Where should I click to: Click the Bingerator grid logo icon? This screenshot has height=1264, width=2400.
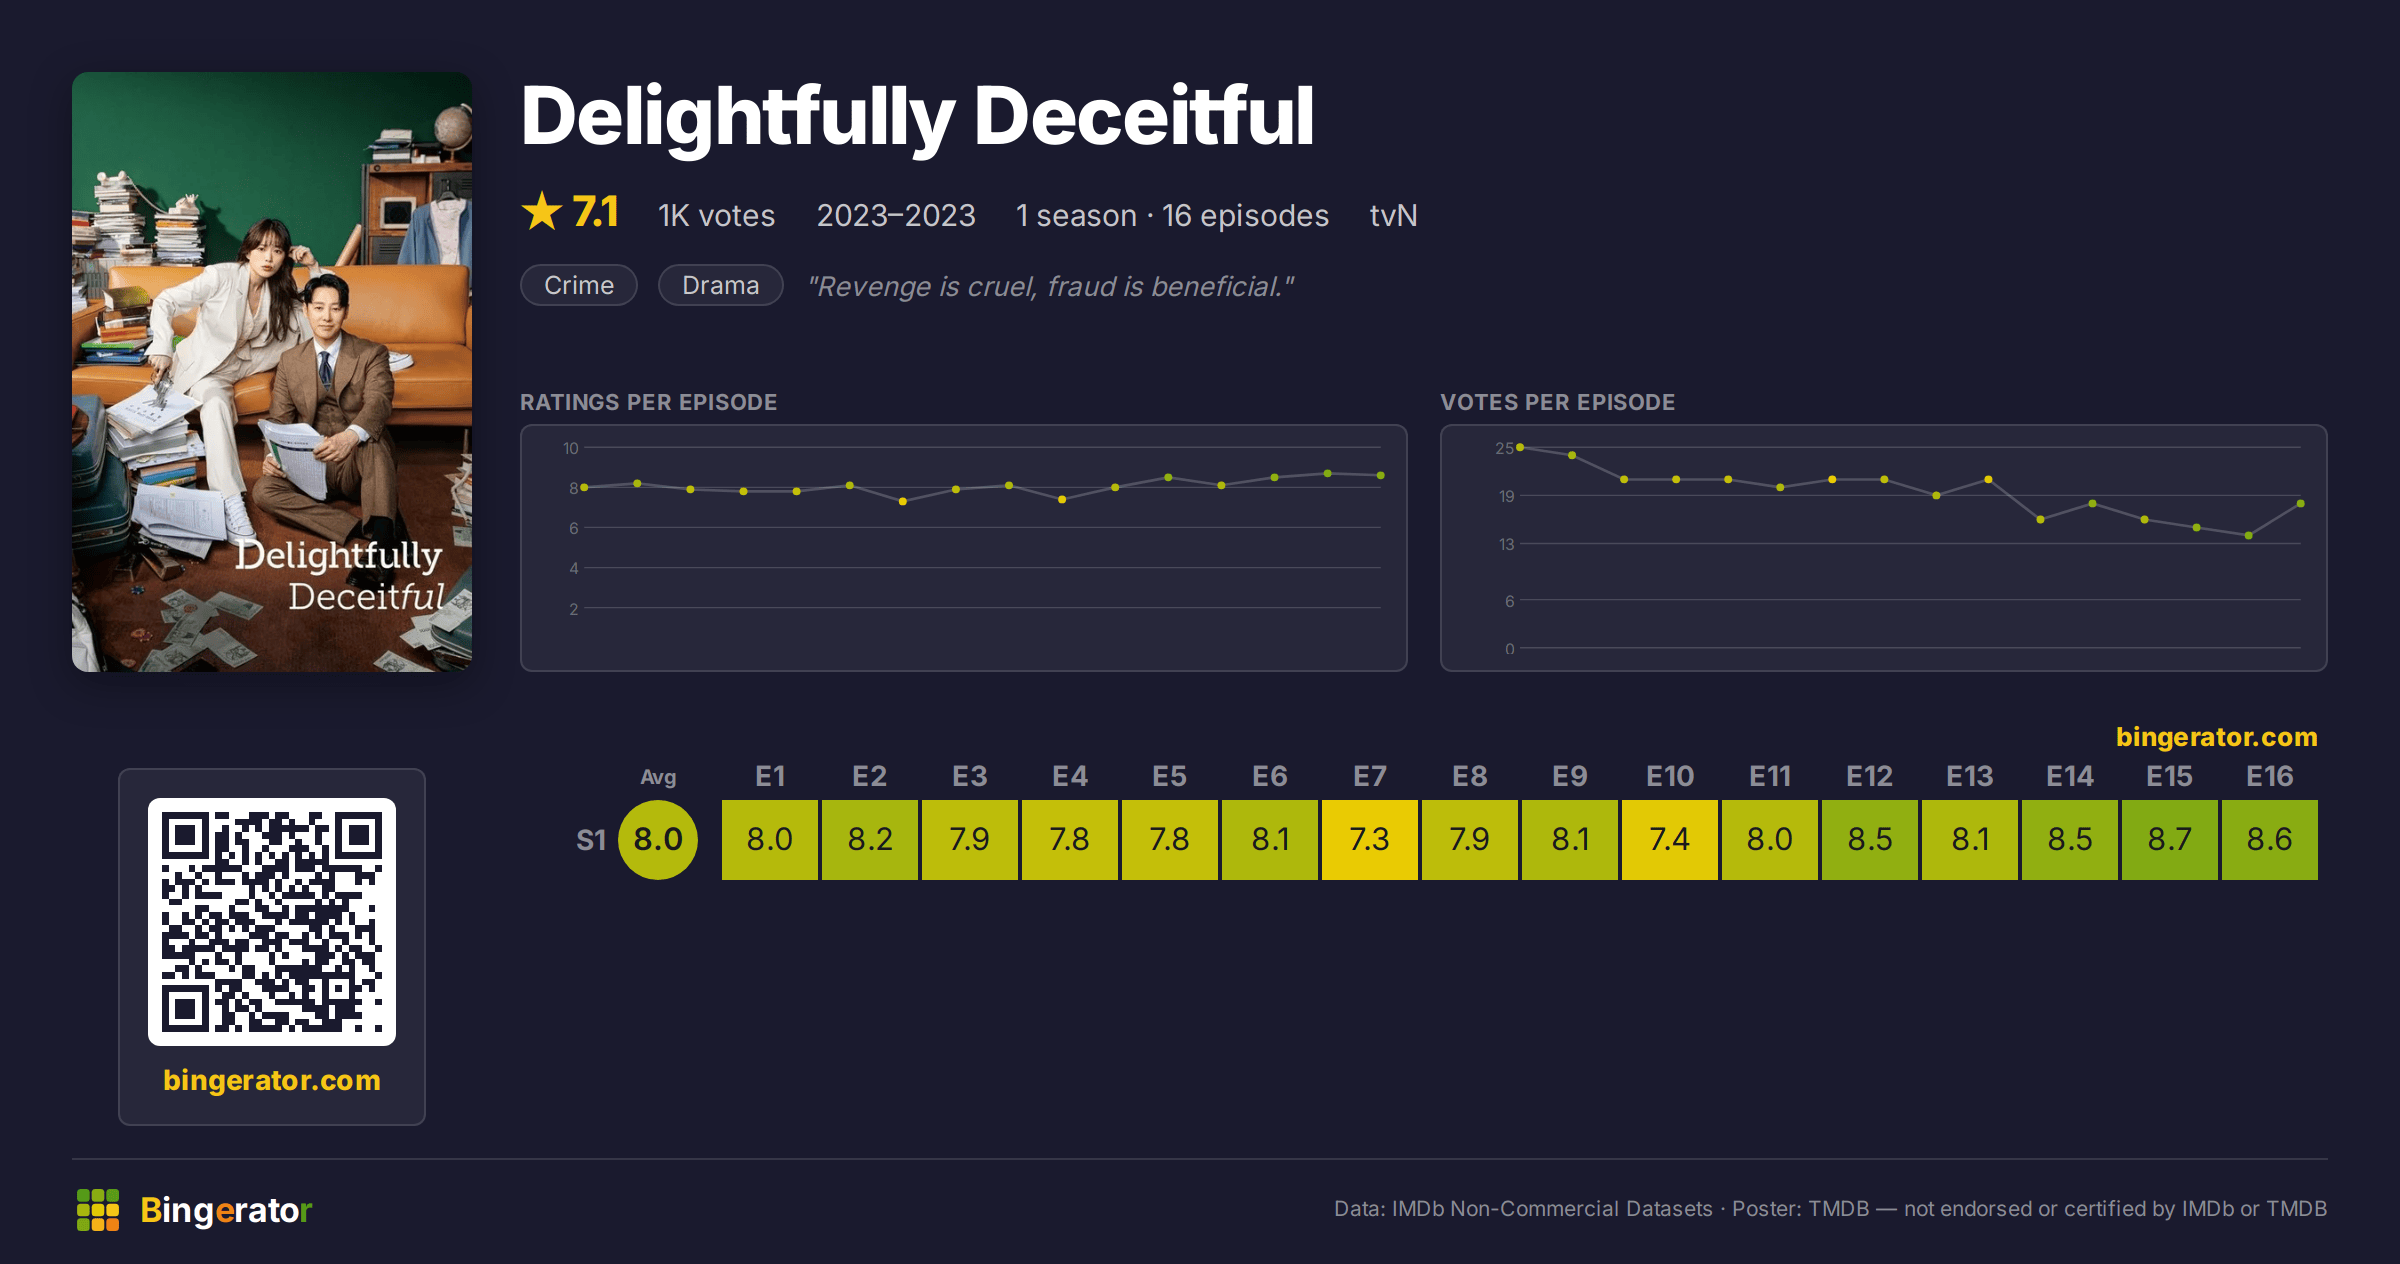click(98, 1210)
